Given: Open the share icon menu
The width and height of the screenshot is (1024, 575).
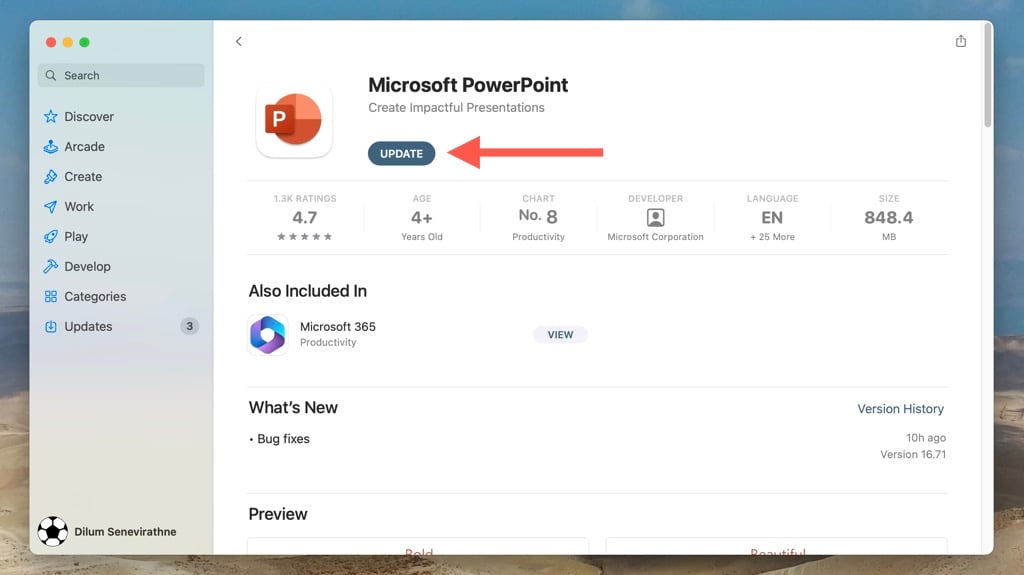Looking at the screenshot, I should [x=961, y=41].
